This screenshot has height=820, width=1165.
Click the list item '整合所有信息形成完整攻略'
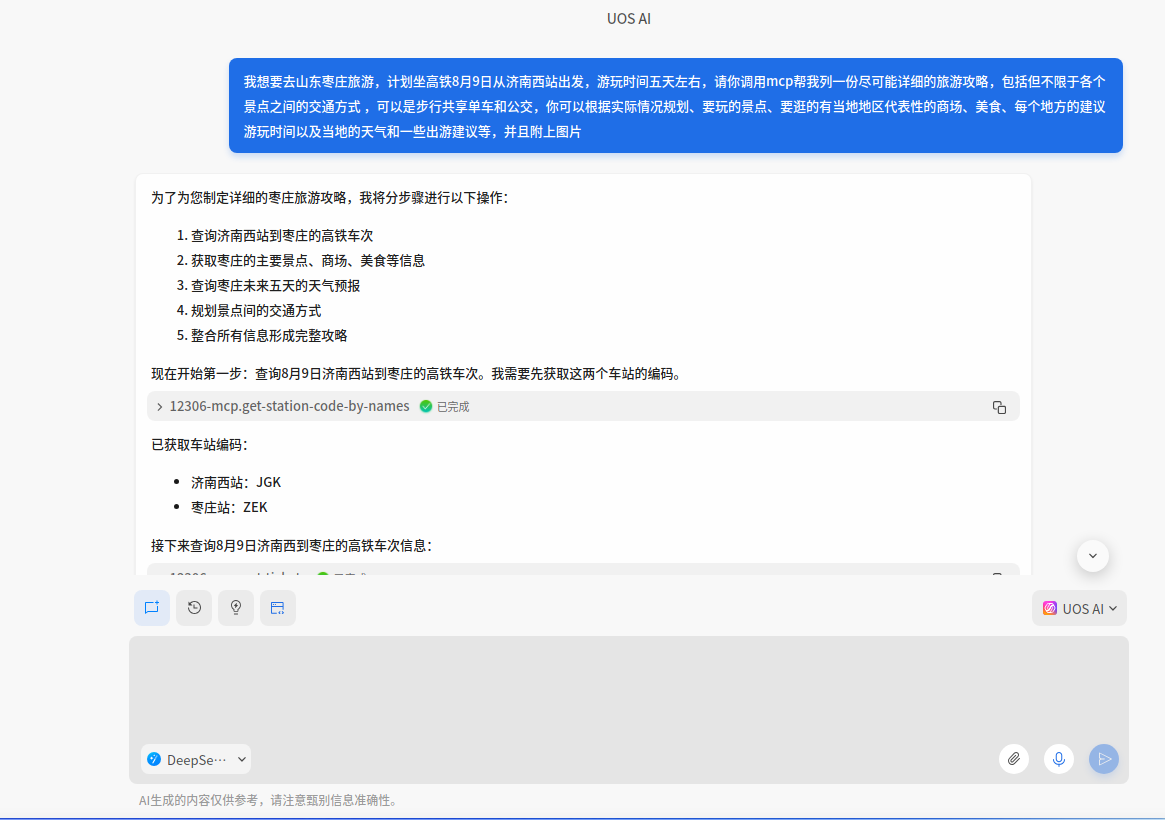click(269, 336)
